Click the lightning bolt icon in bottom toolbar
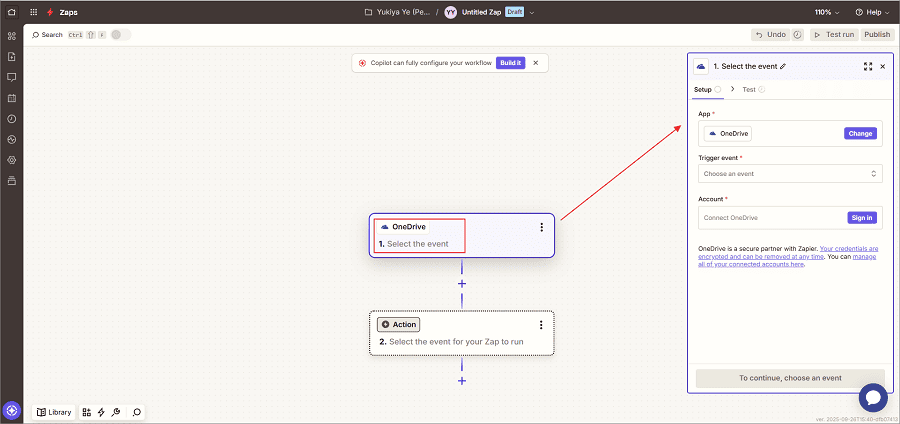 [101, 412]
